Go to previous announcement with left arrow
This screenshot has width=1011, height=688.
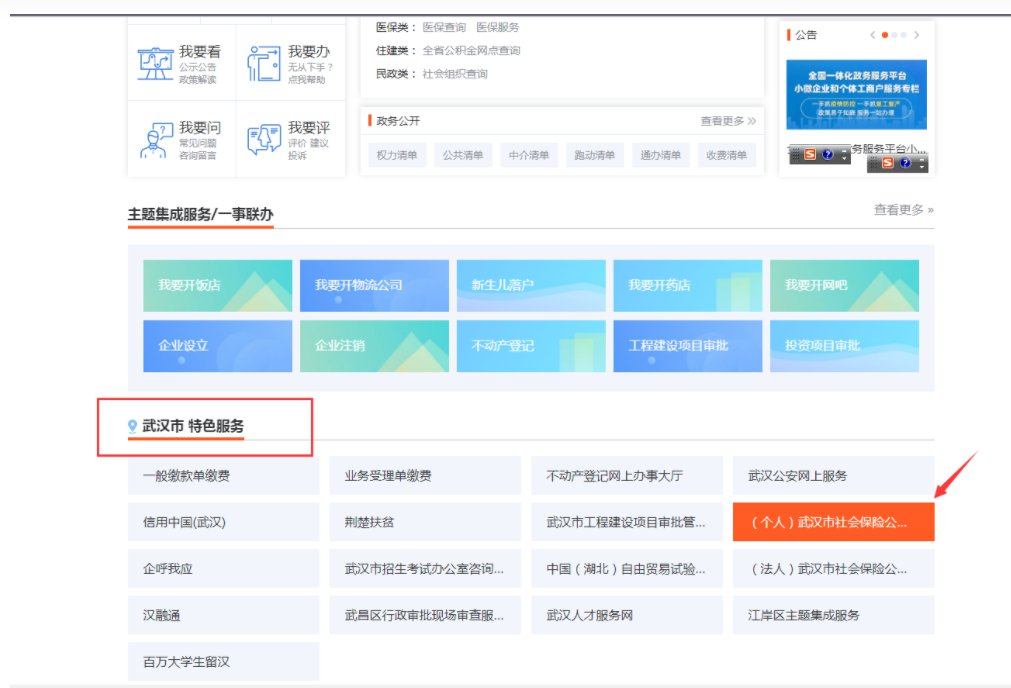click(x=872, y=35)
